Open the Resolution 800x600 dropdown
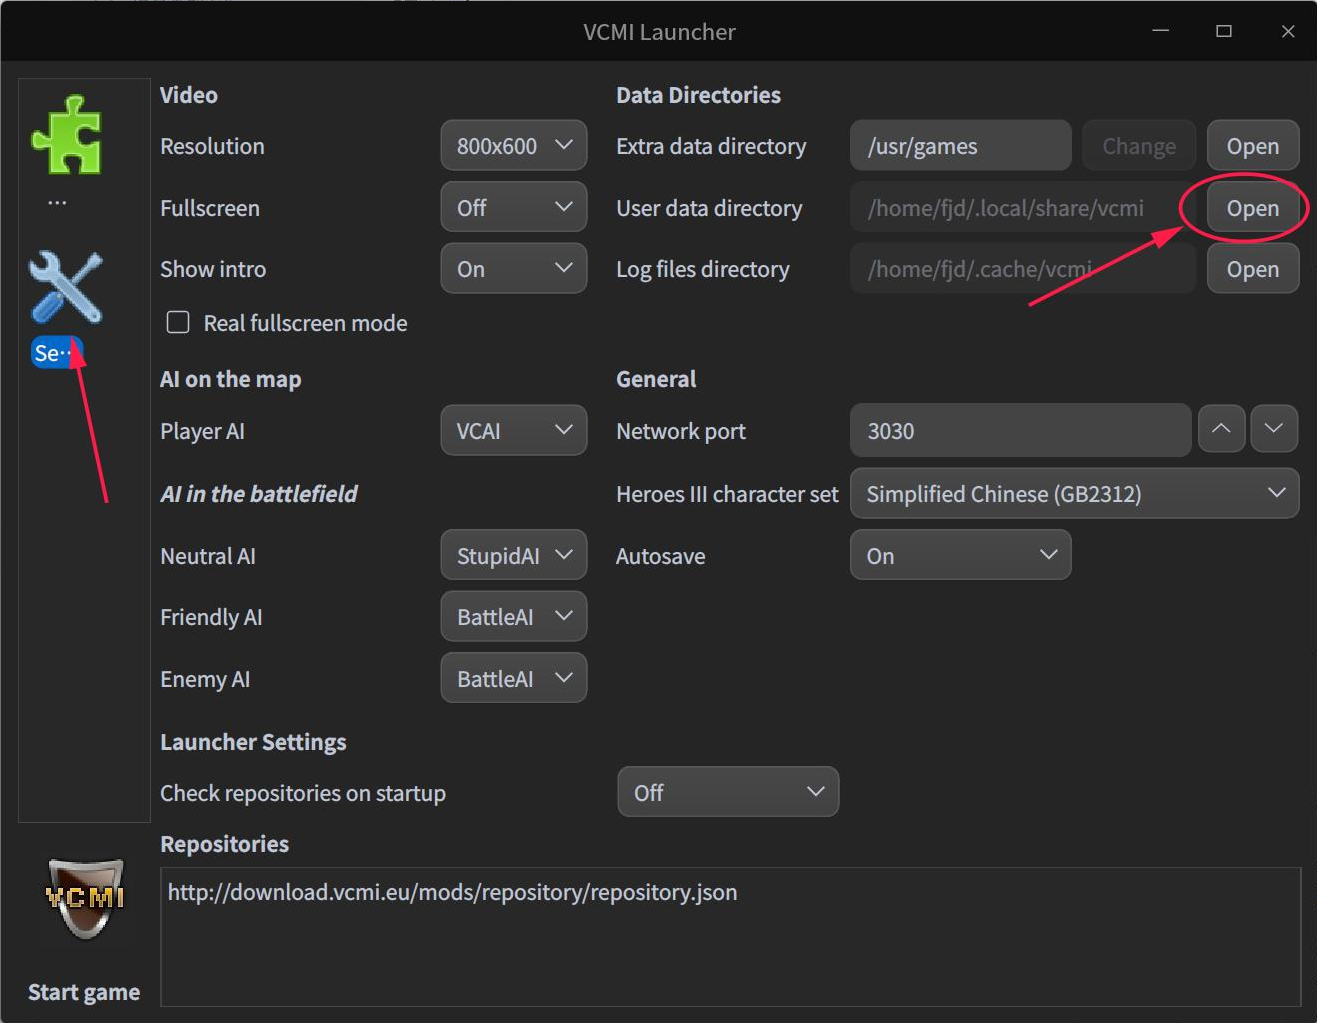Image resolution: width=1317 pixels, height=1023 pixels. (x=514, y=146)
